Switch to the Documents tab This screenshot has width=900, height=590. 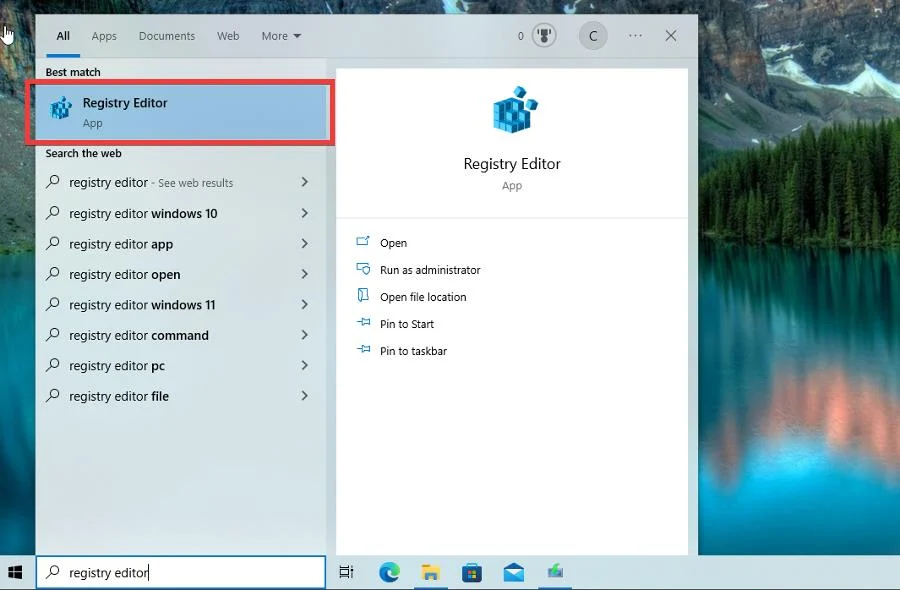click(x=167, y=36)
